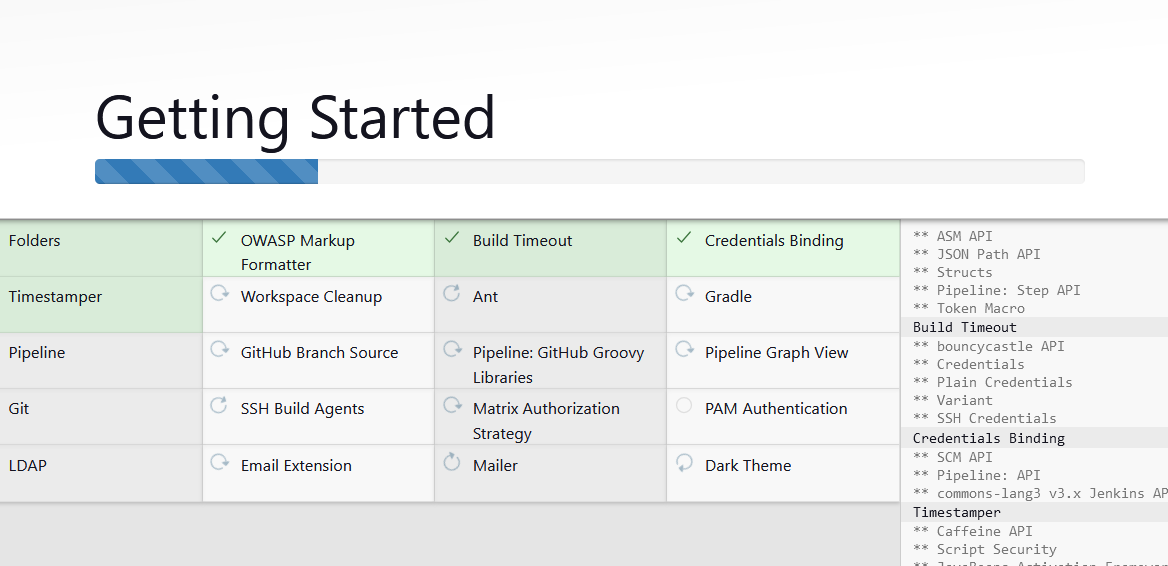Click the Timestamper log header
This screenshot has width=1168, height=566.
point(956,512)
